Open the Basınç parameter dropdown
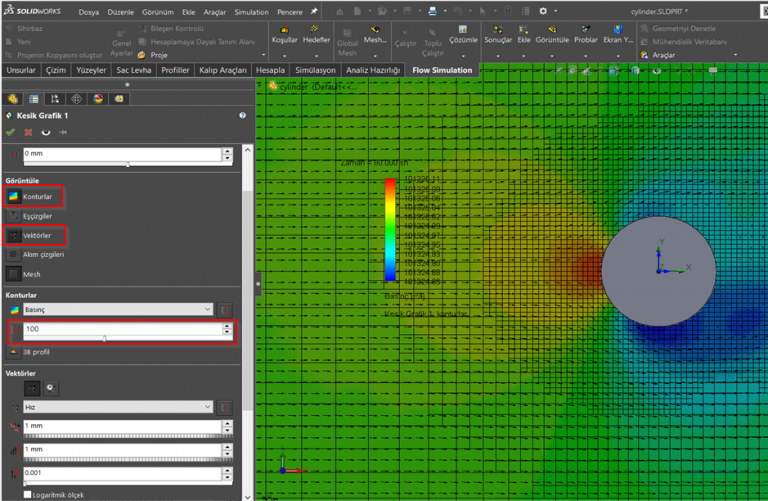Viewport: 768px width, 501px height. [118, 310]
